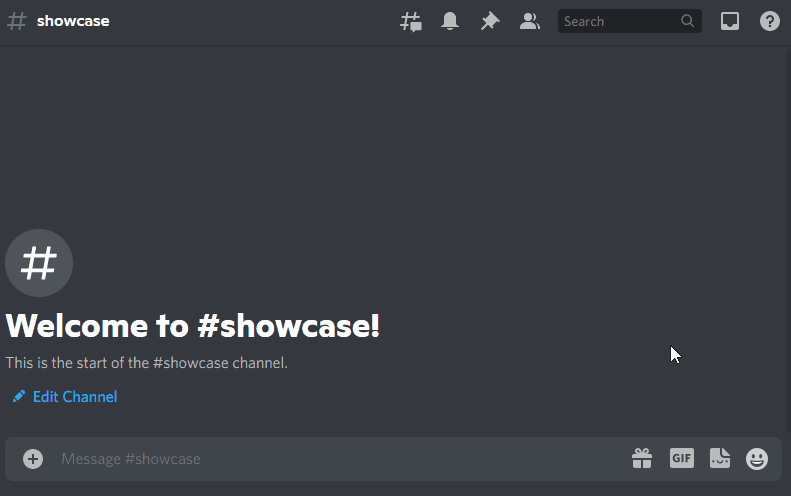Open the Threads panel icon
This screenshot has width=791, height=496.
(x=411, y=21)
